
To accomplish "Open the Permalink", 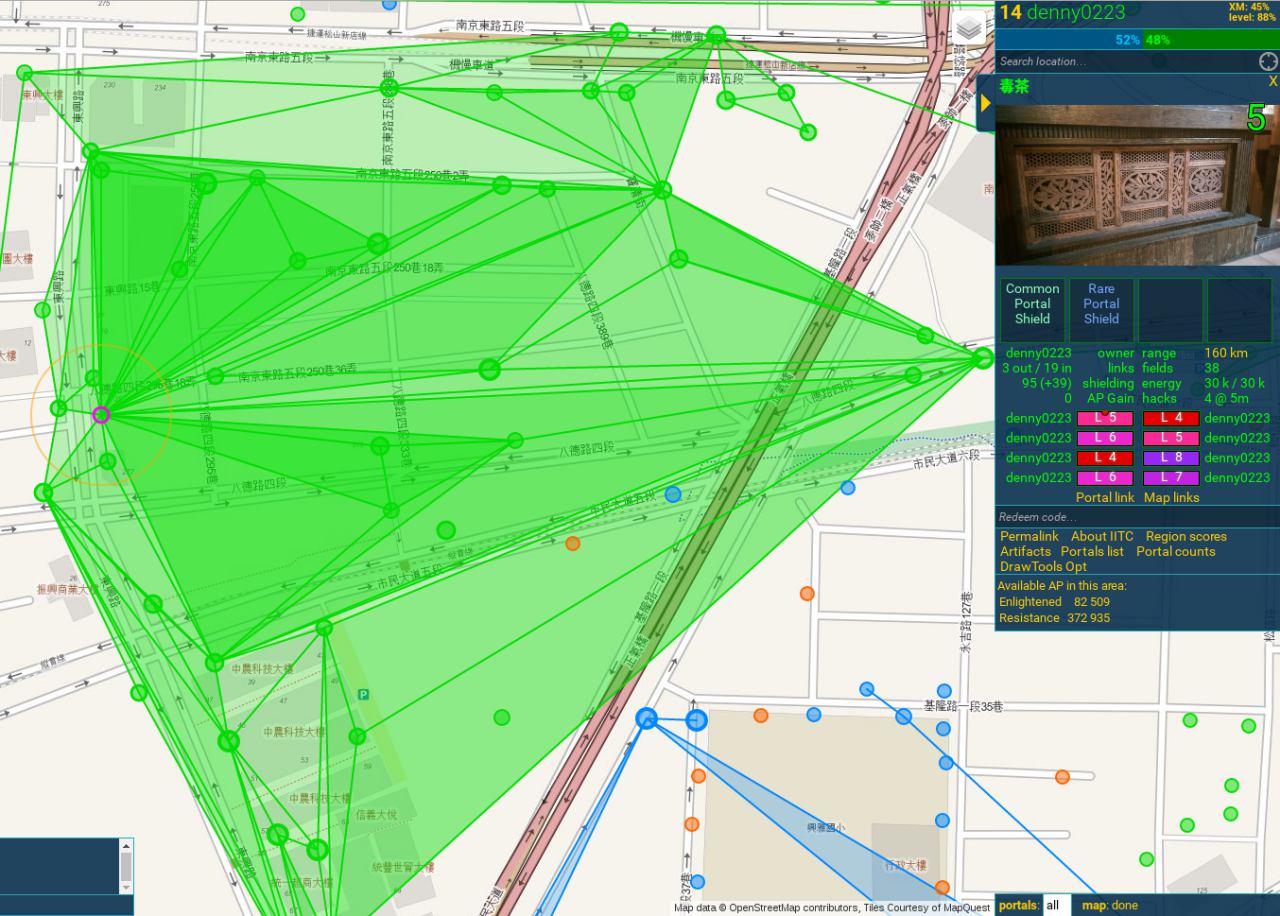I will [x=1029, y=536].
